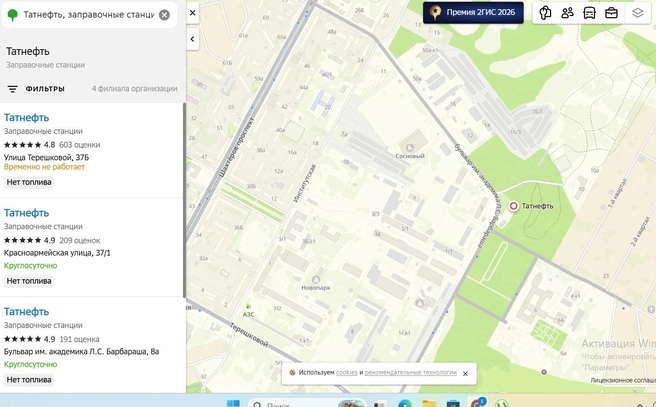The width and height of the screenshot is (656, 407).
Task: Click the Сосновый place icon on the map
Action: pyautogui.click(x=410, y=147)
